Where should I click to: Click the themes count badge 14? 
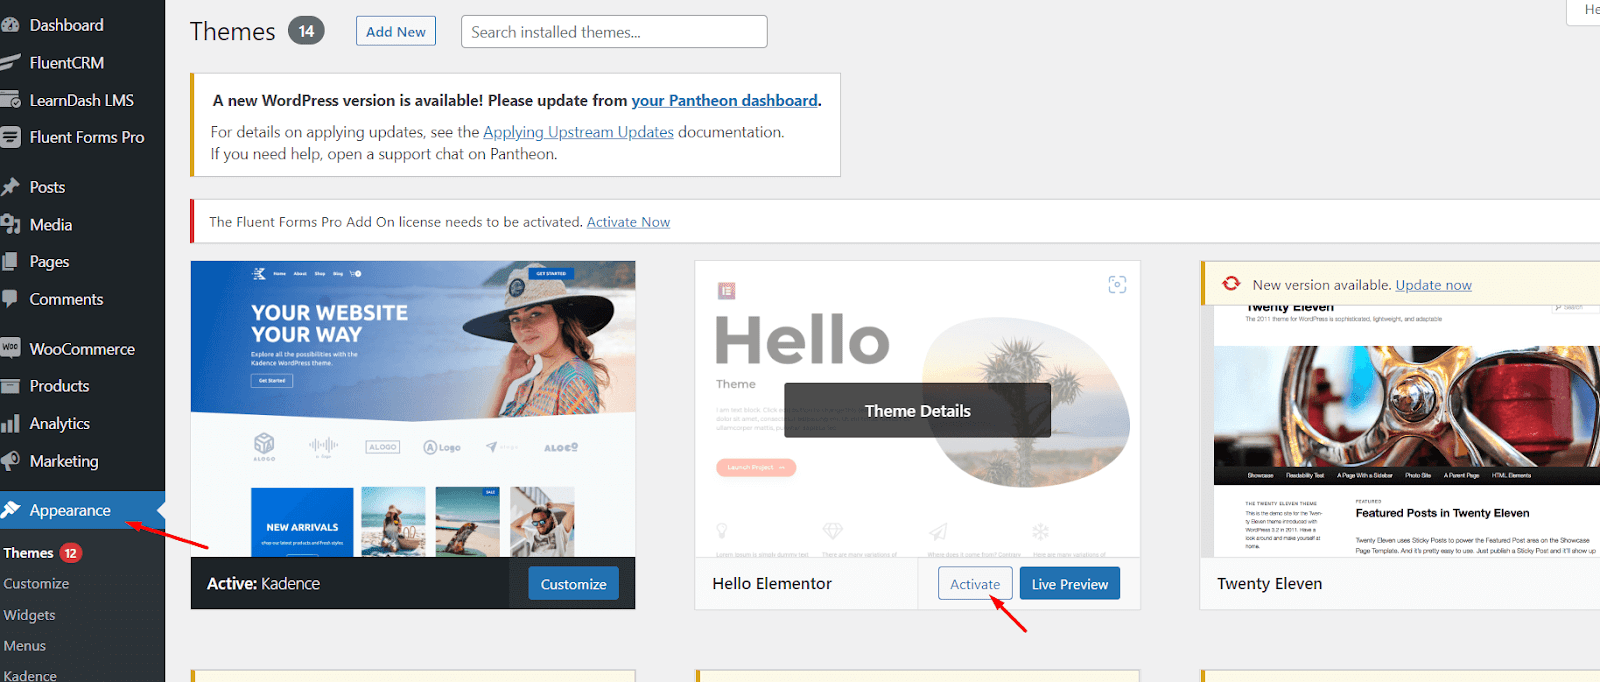coord(306,31)
